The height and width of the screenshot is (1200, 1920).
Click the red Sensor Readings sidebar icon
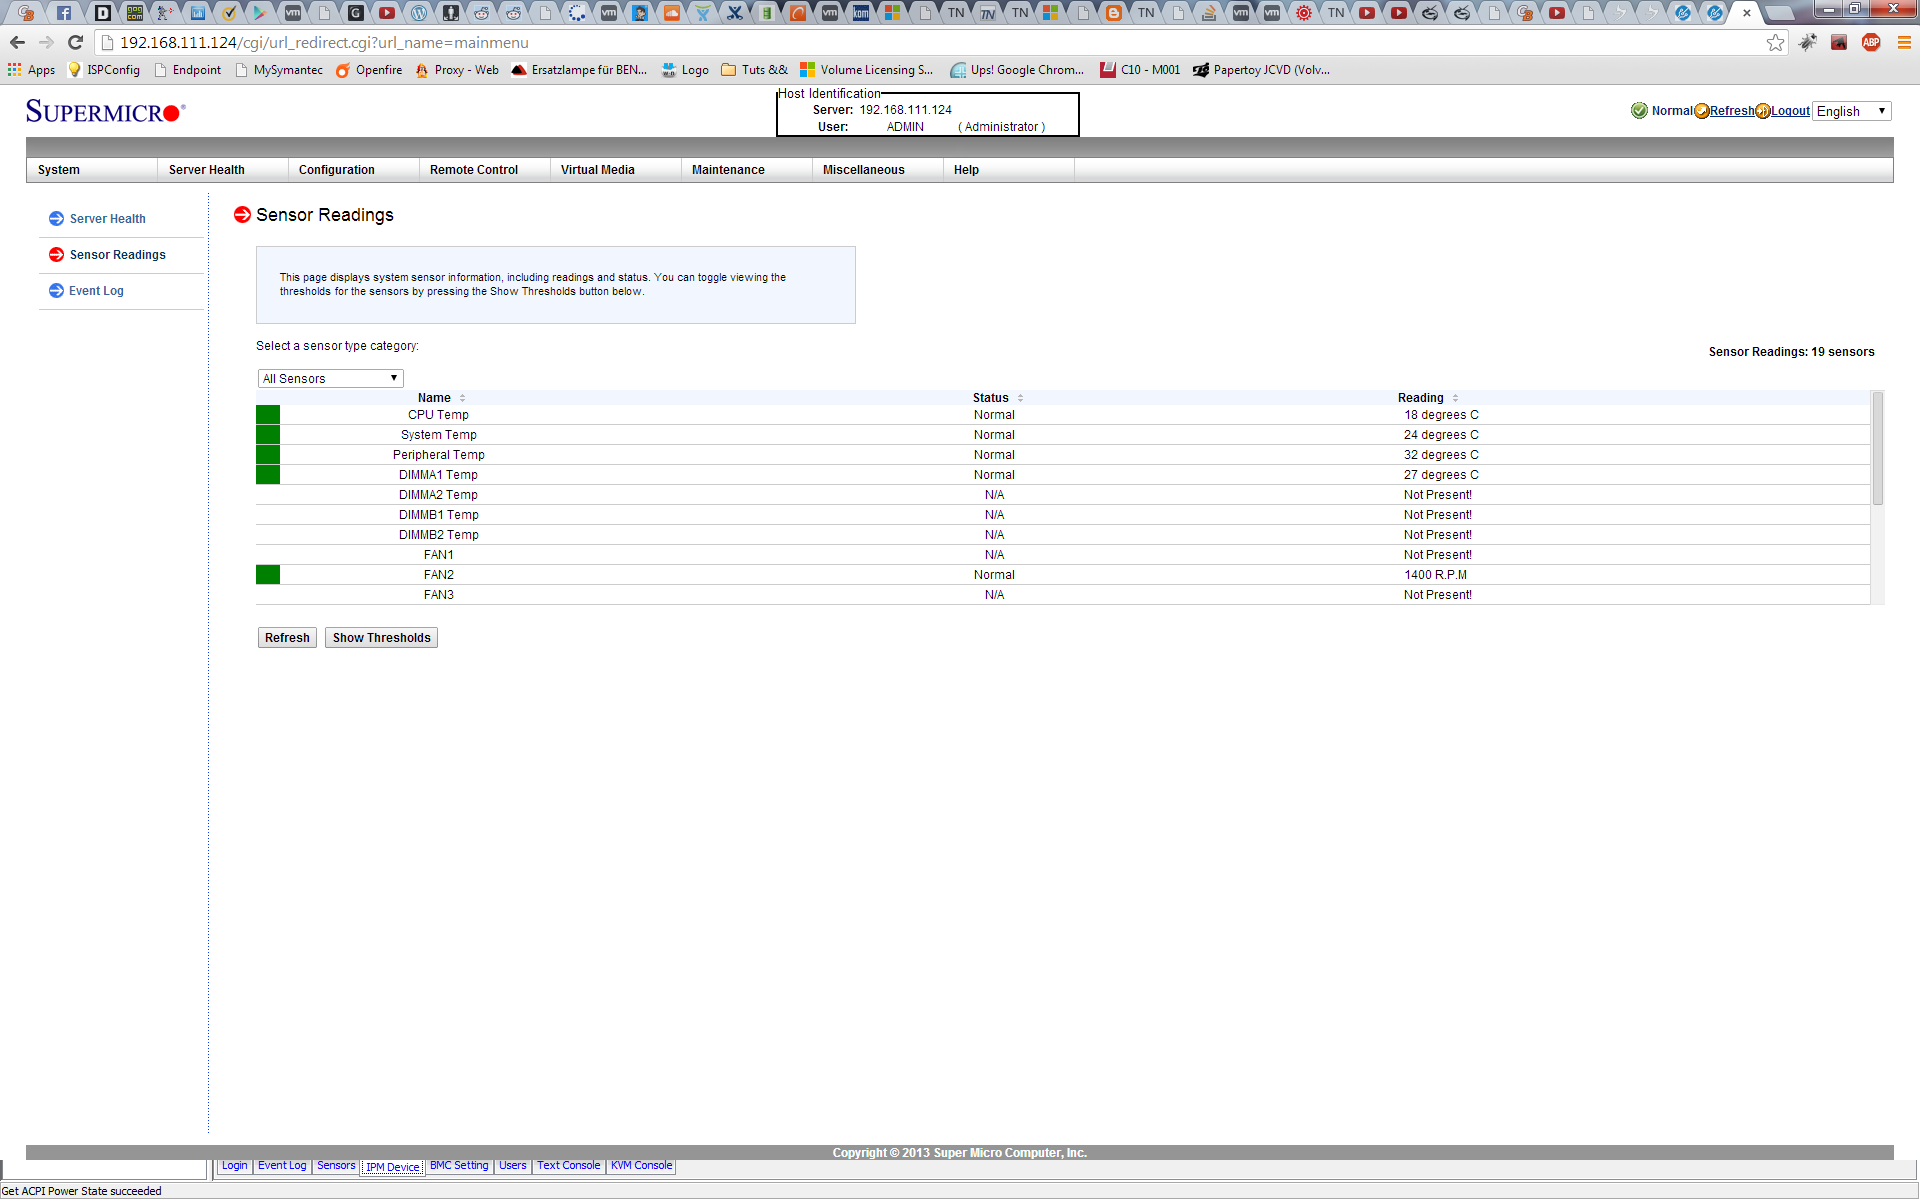click(x=56, y=255)
